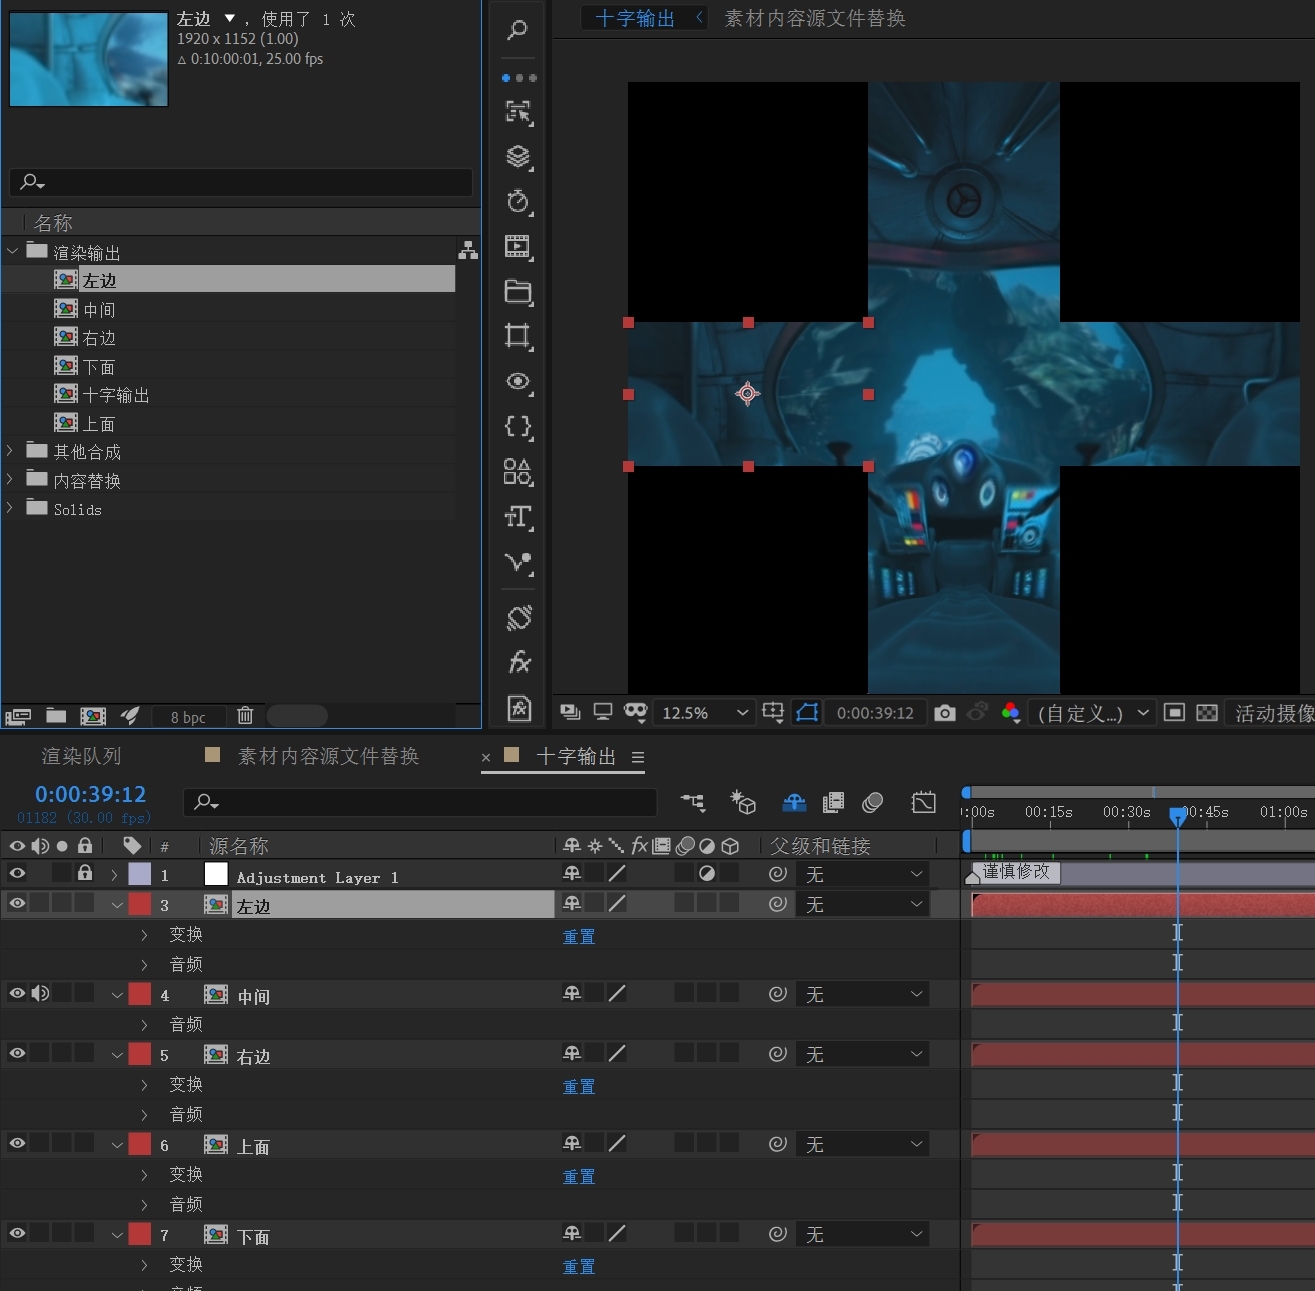1315x1291 pixels.
Task: Hide the 中间 layer in timeline
Action: coord(17,993)
